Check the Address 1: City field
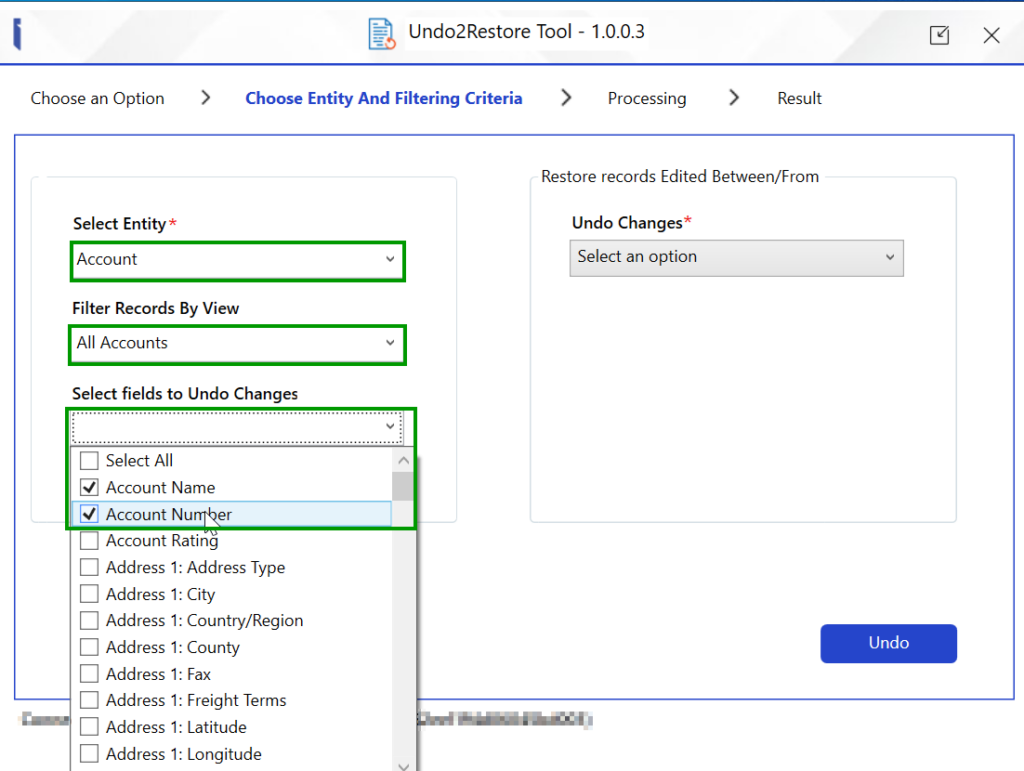This screenshot has height=771, width=1024. 88,594
